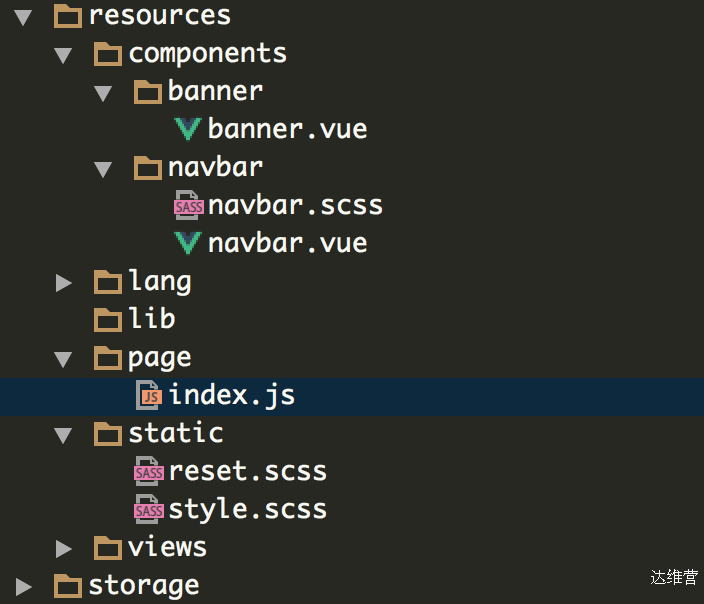Collapse the static folder triangle

pos(63,435)
